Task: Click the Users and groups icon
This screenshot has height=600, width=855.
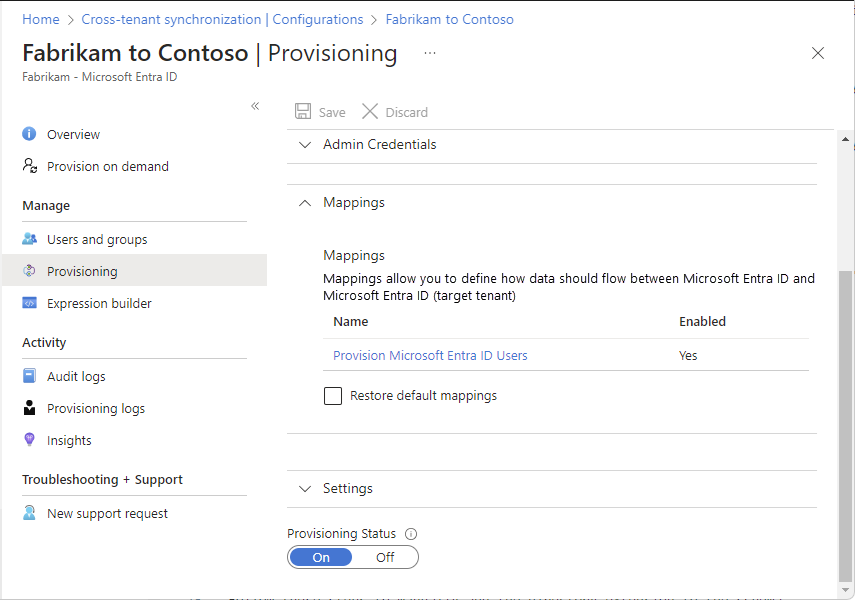Action: (x=29, y=239)
